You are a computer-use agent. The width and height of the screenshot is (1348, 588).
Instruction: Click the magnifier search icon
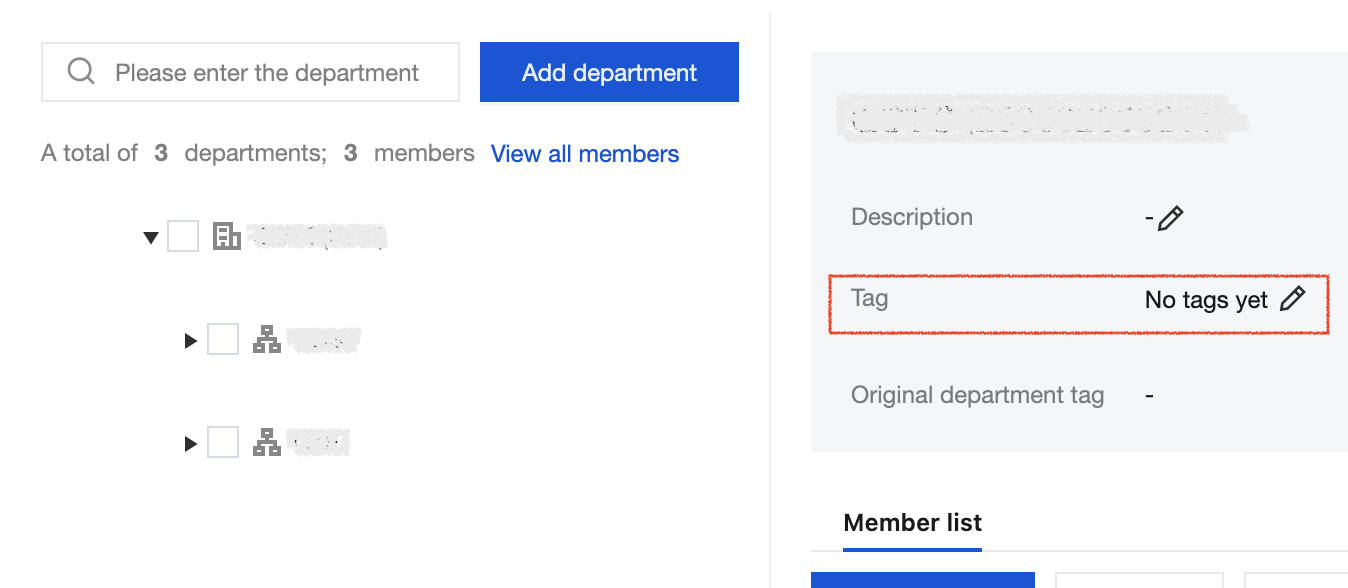click(x=81, y=72)
